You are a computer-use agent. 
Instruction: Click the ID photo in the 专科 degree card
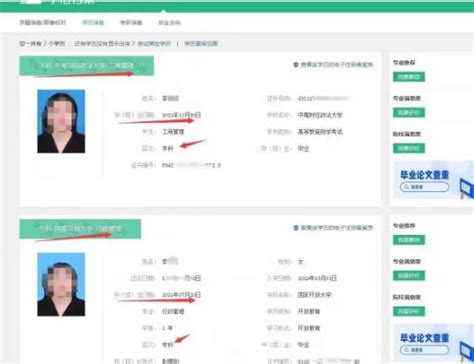(x=61, y=284)
